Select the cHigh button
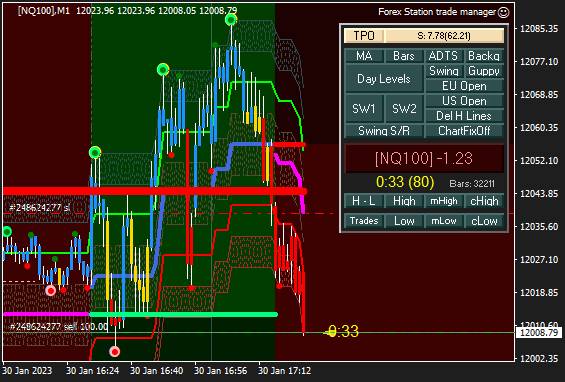The width and height of the screenshot is (565, 382). (484, 201)
